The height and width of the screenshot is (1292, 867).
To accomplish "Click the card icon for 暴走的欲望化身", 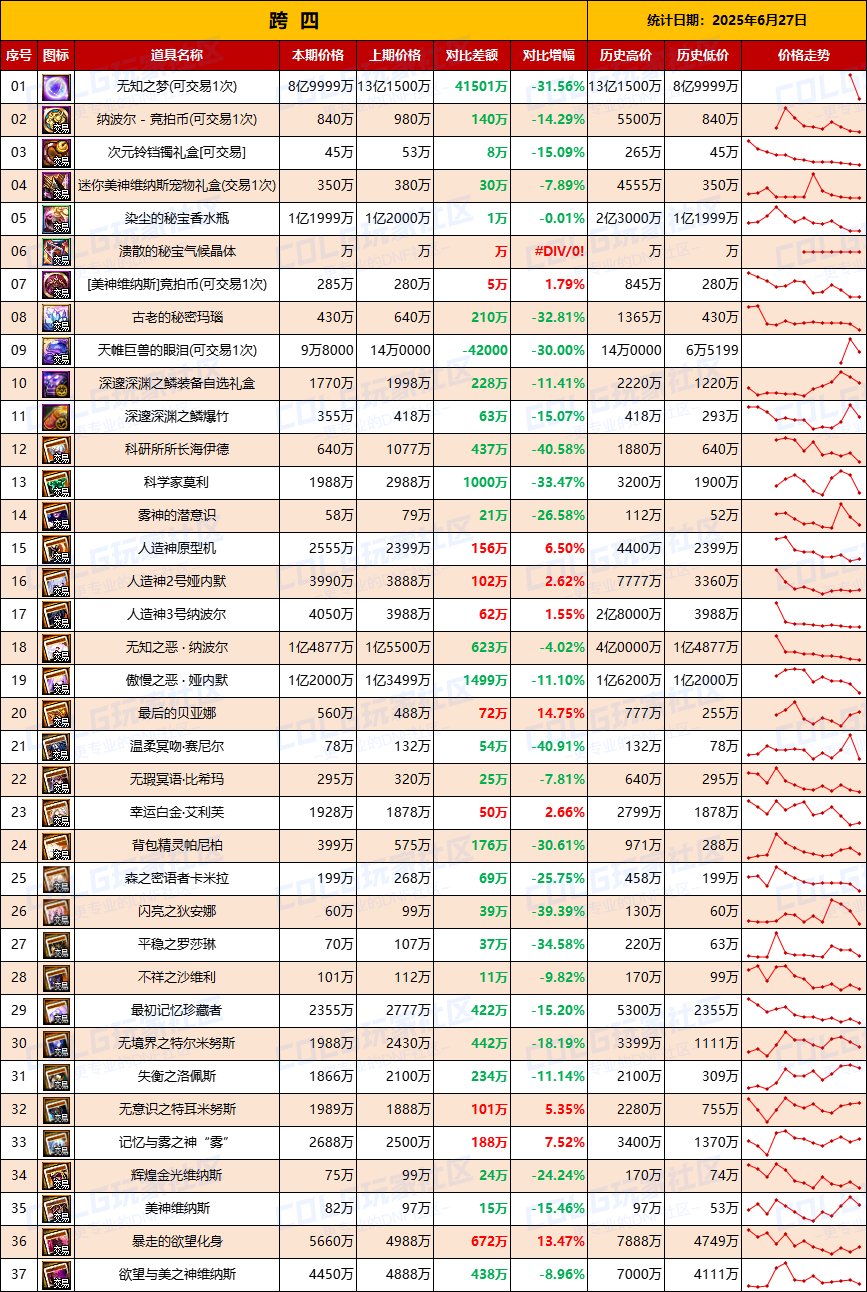I will [56, 1242].
